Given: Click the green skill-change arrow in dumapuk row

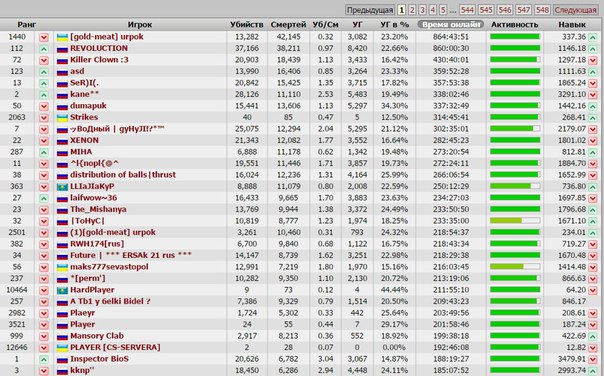Looking at the screenshot, I should click(x=592, y=106).
